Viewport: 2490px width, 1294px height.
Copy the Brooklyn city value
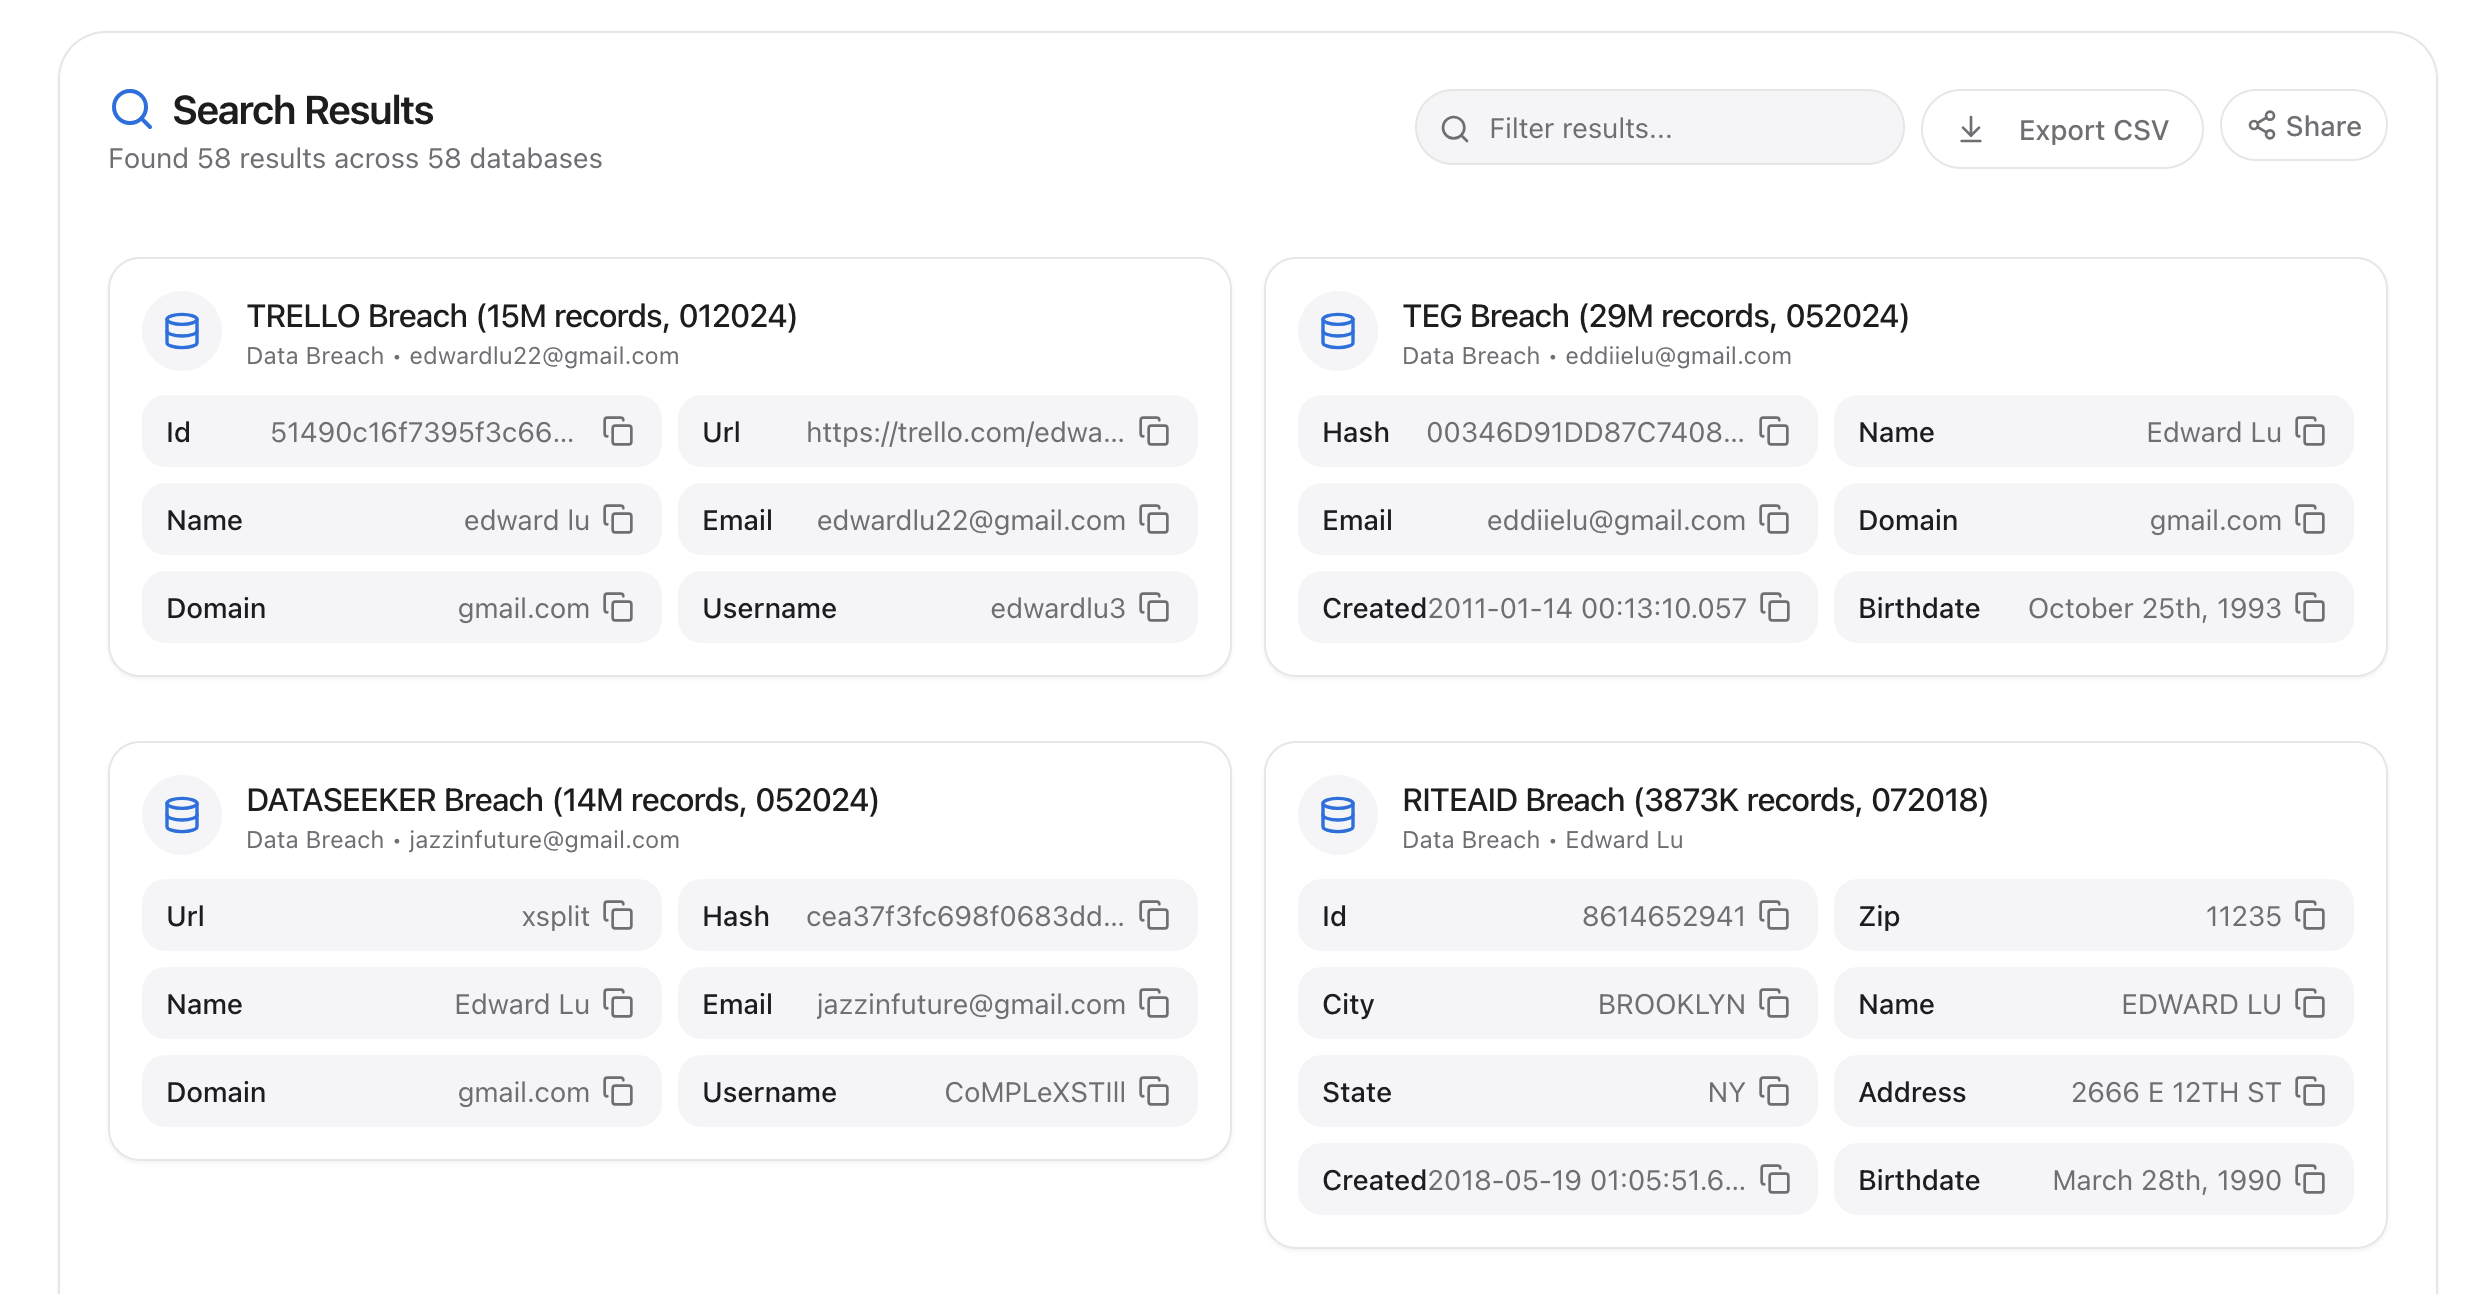1775,1004
